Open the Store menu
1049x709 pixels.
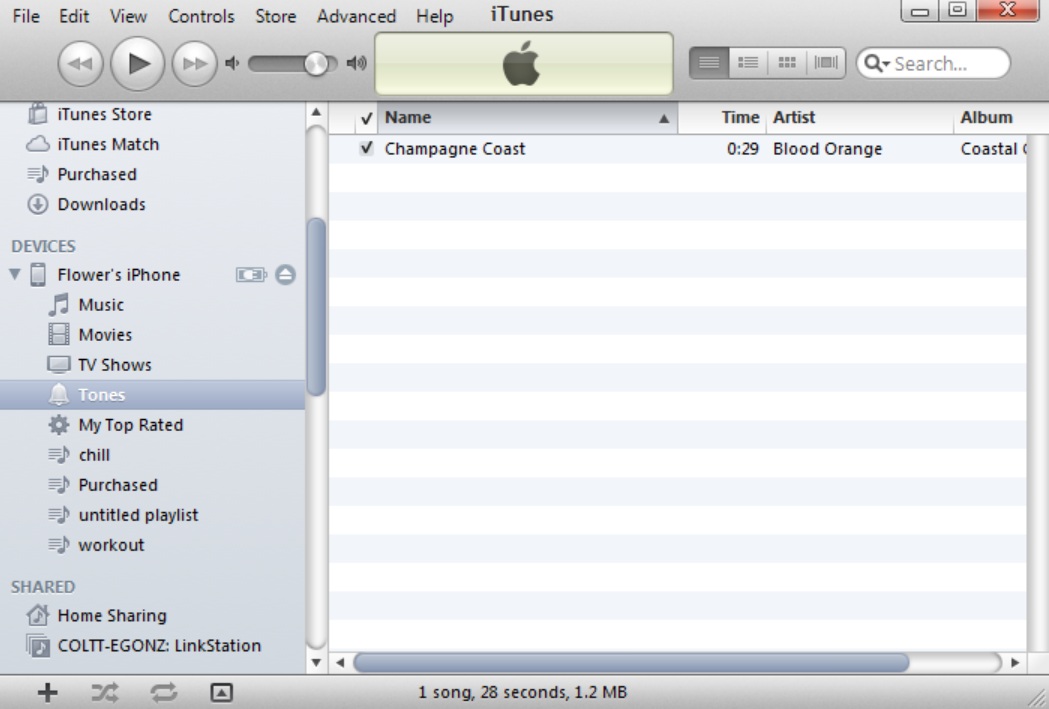276,16
